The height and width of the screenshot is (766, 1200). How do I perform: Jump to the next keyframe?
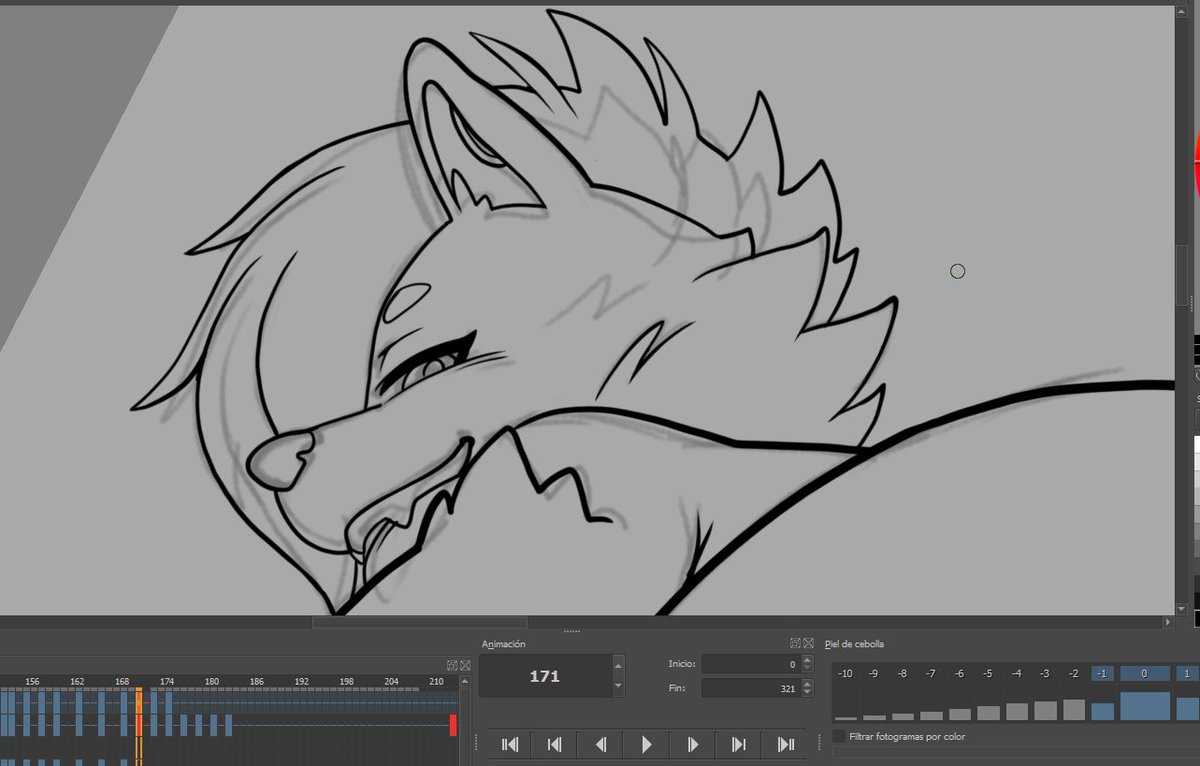tap(739, 744)
